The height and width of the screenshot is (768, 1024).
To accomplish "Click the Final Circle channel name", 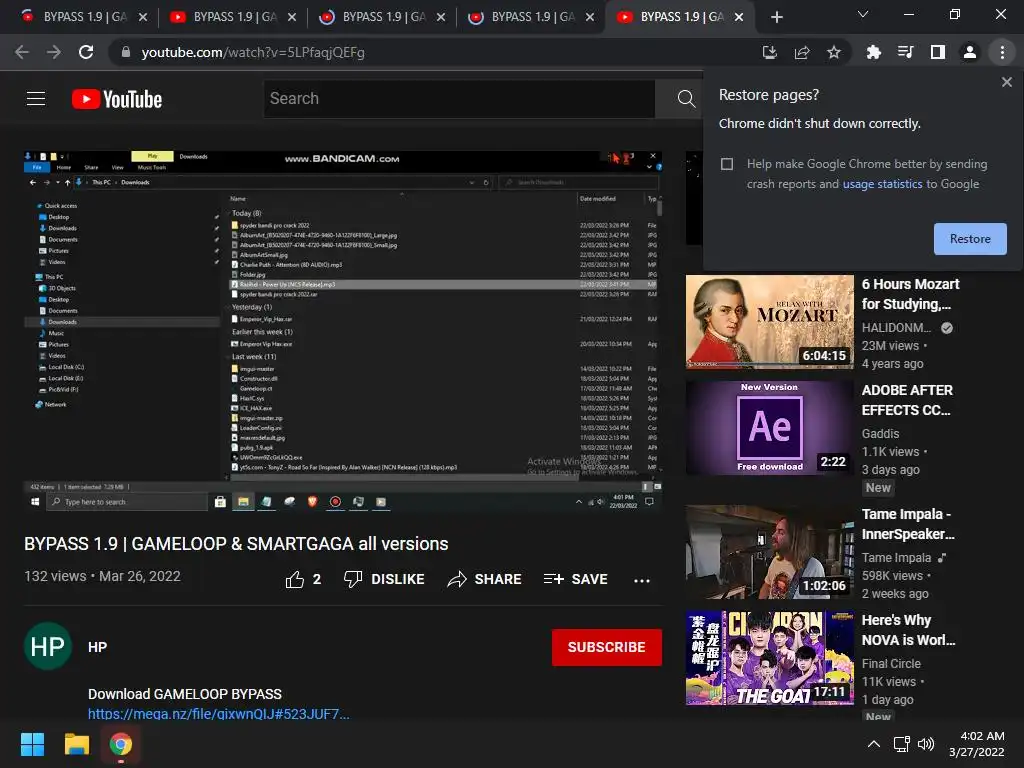I will (x=891, y=664).
